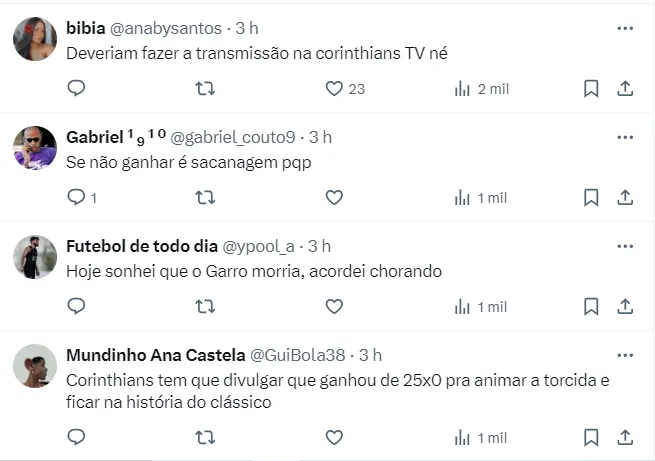View analytics on bibia's tweet

(463, 89)
